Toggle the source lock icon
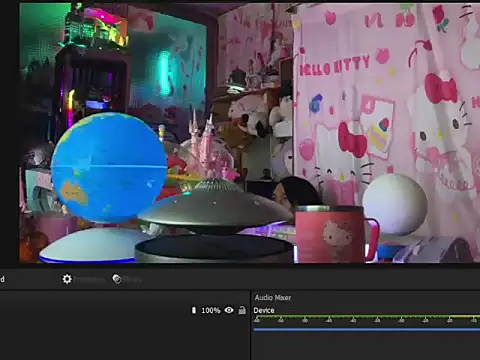480x360 pixels. [242, 310]
